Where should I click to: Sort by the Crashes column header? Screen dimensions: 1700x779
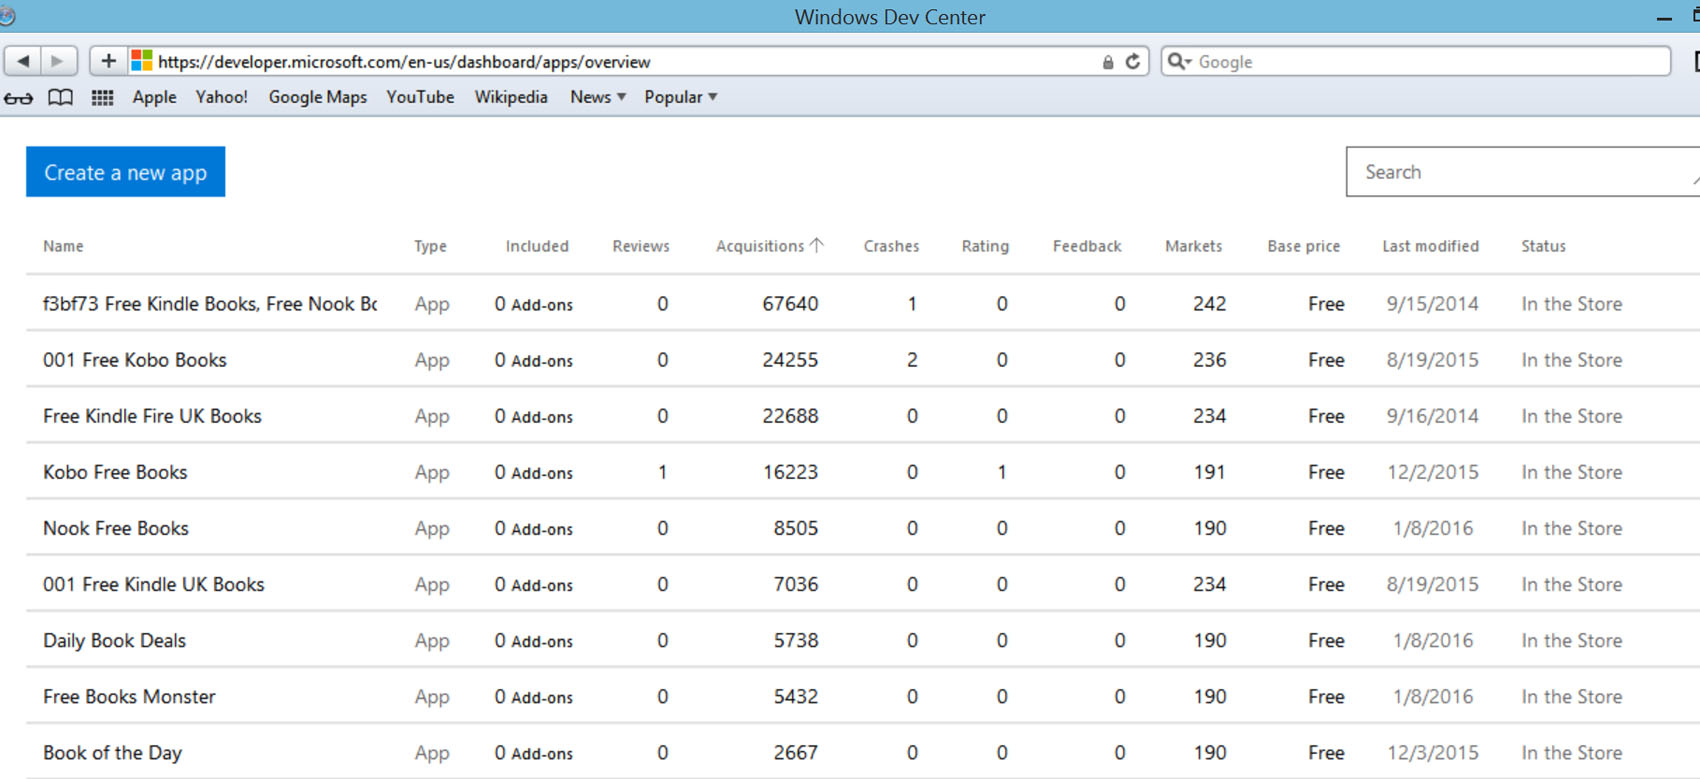coord(891,246)
